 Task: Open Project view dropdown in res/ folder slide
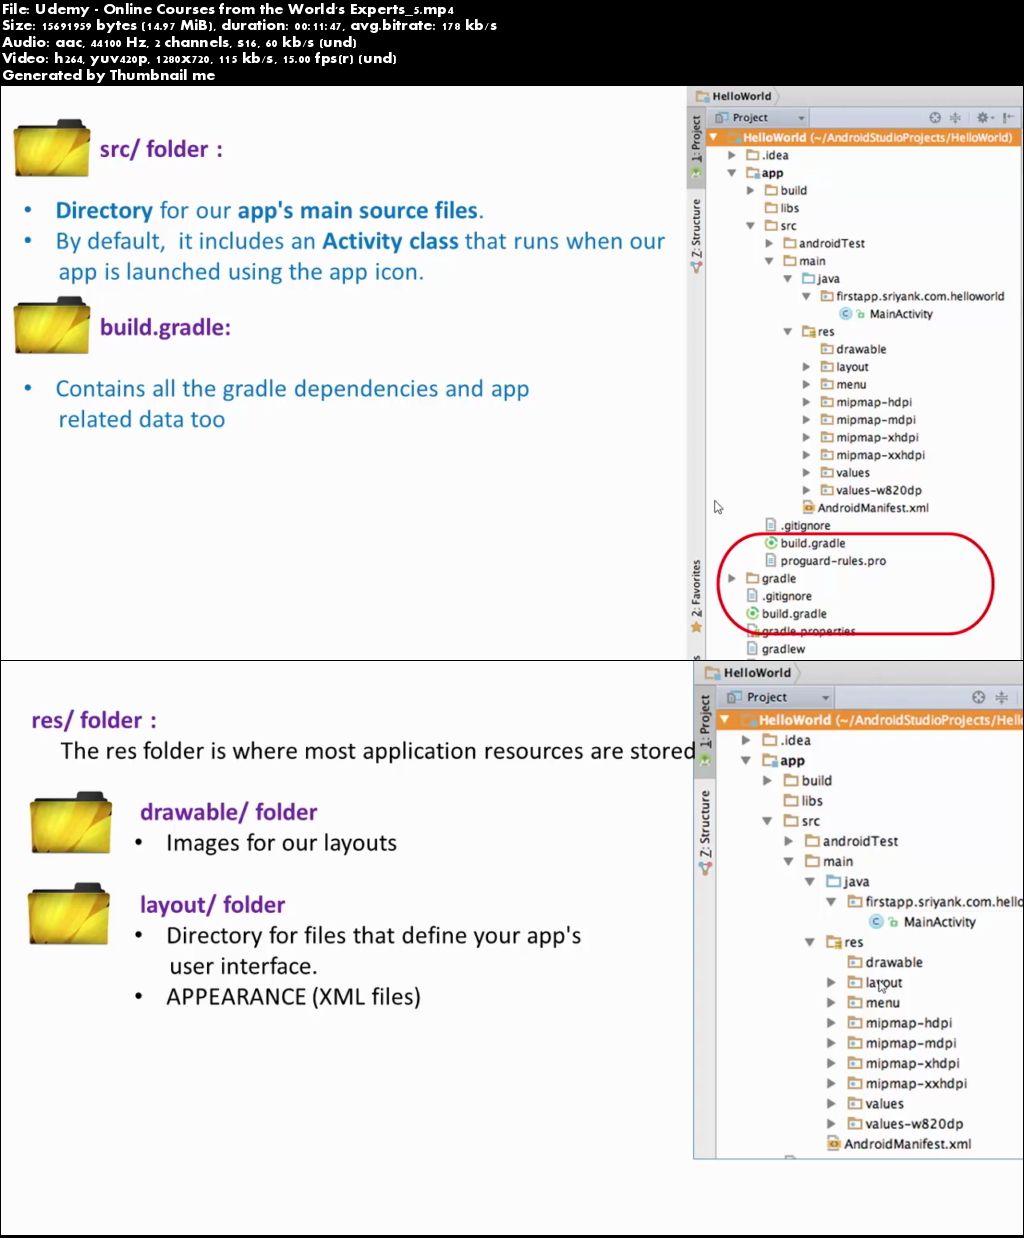click(778, 697)
